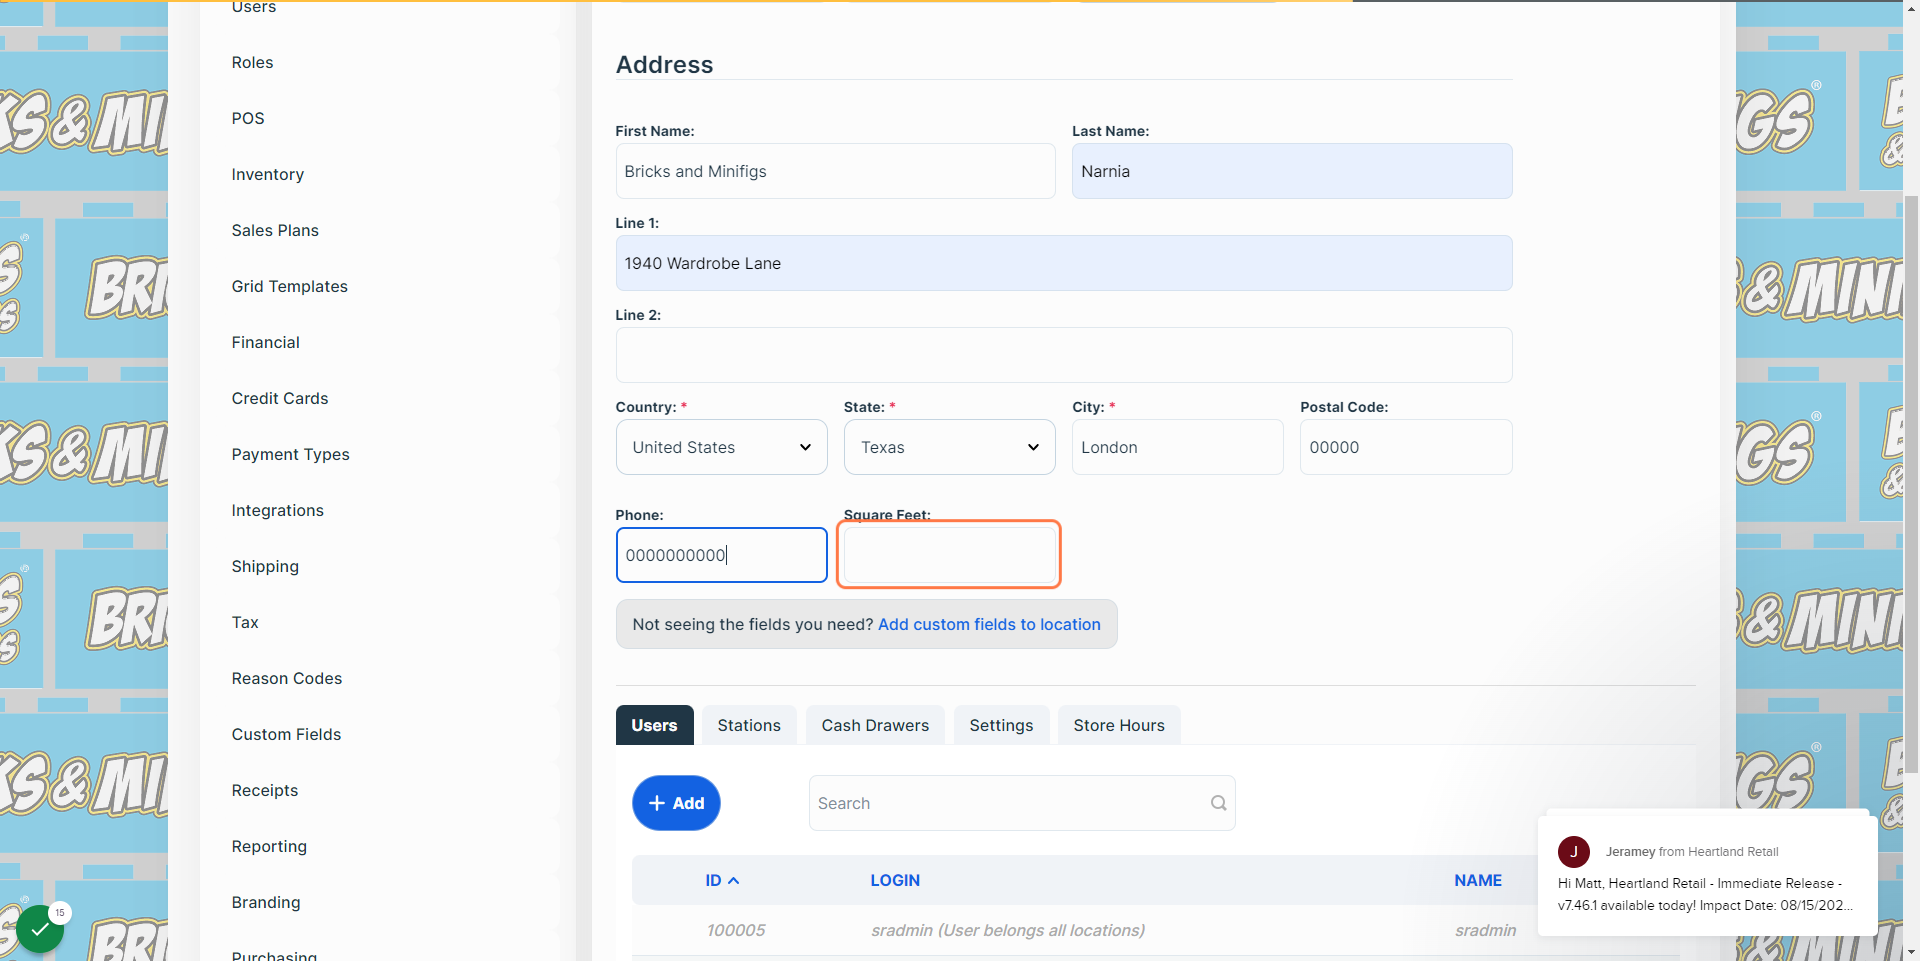
Task: Click the Line 1 address field
Action: (1064, 263)
